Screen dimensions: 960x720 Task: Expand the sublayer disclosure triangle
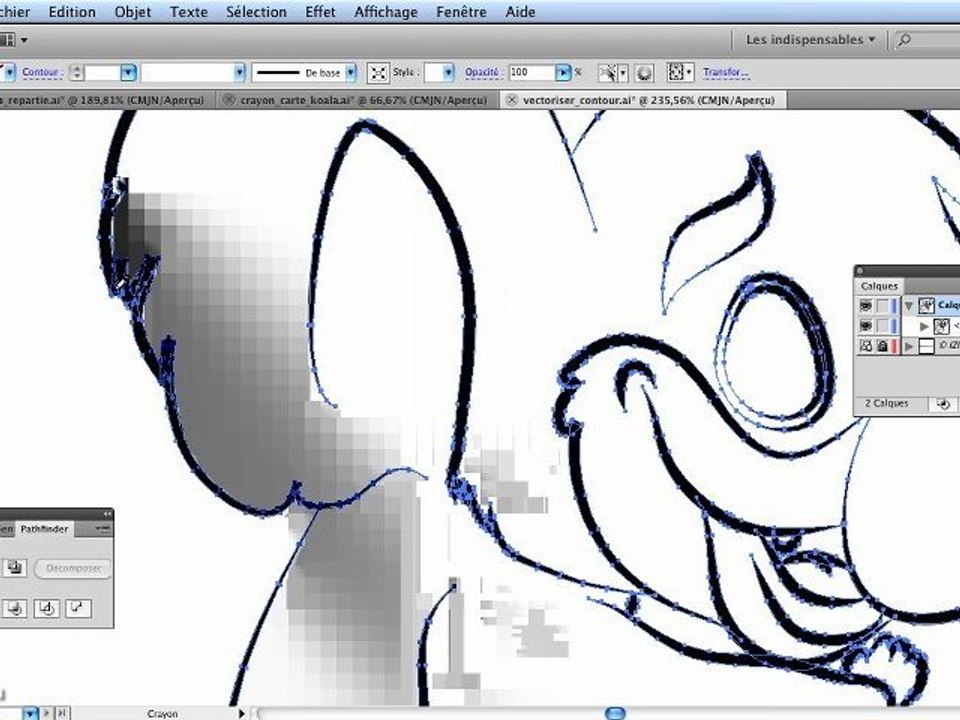coord(924,326)
